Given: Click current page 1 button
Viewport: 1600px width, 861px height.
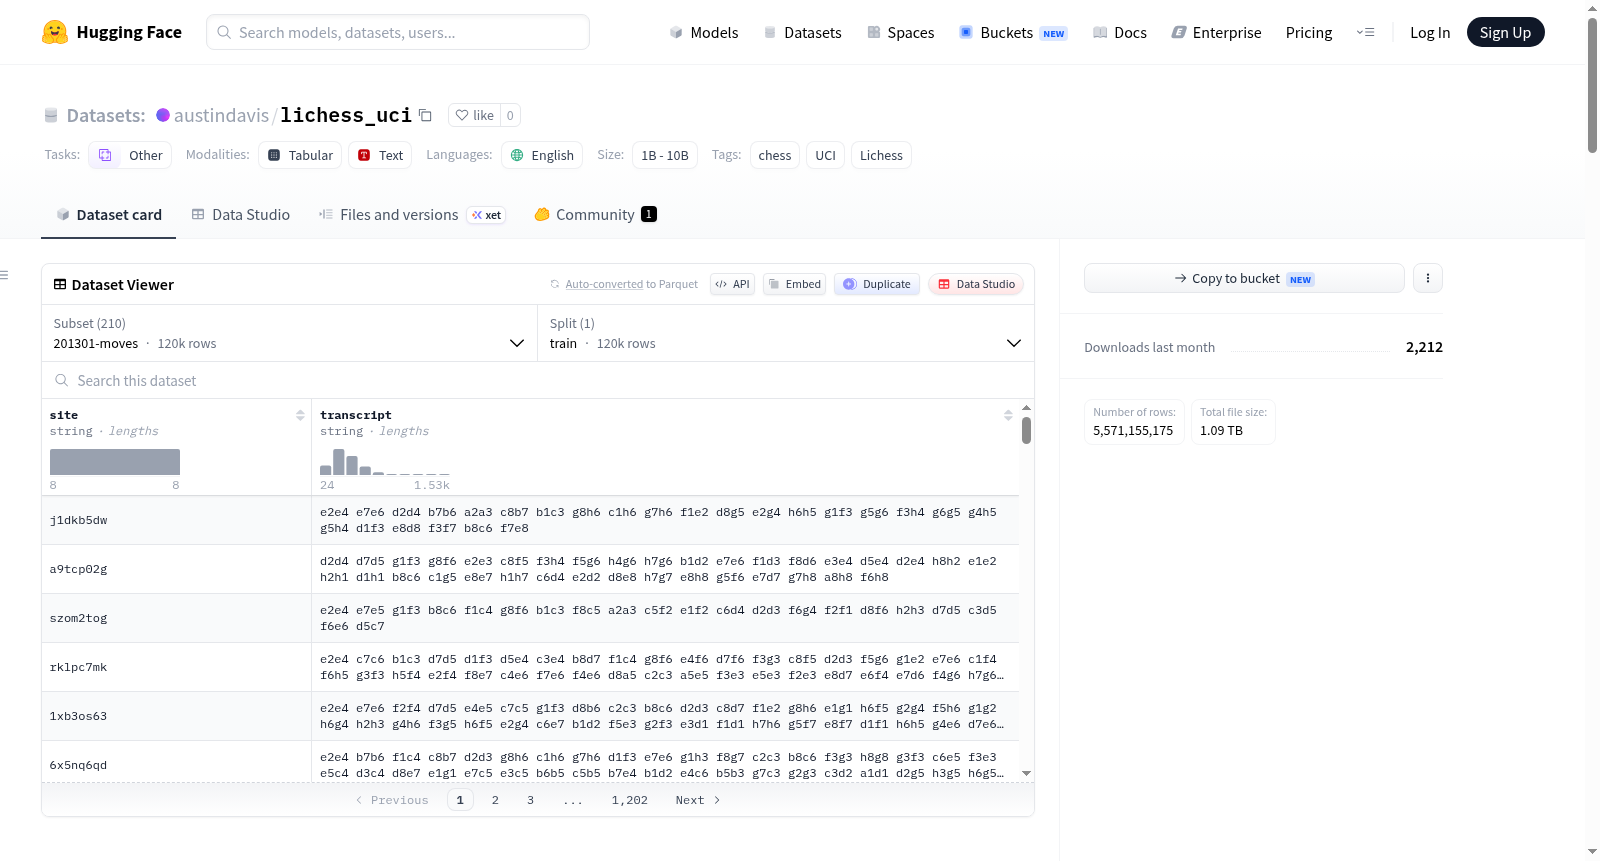Looking at the screenshot, I should click(x=460, y=800).
